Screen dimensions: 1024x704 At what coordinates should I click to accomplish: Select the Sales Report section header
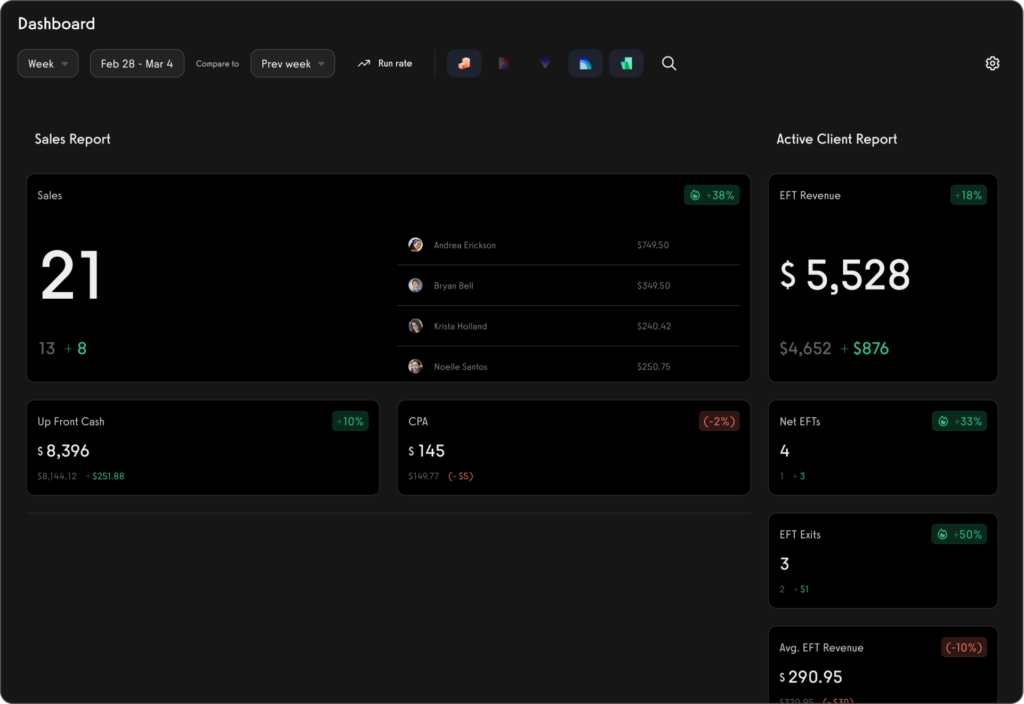pos(72,139)
